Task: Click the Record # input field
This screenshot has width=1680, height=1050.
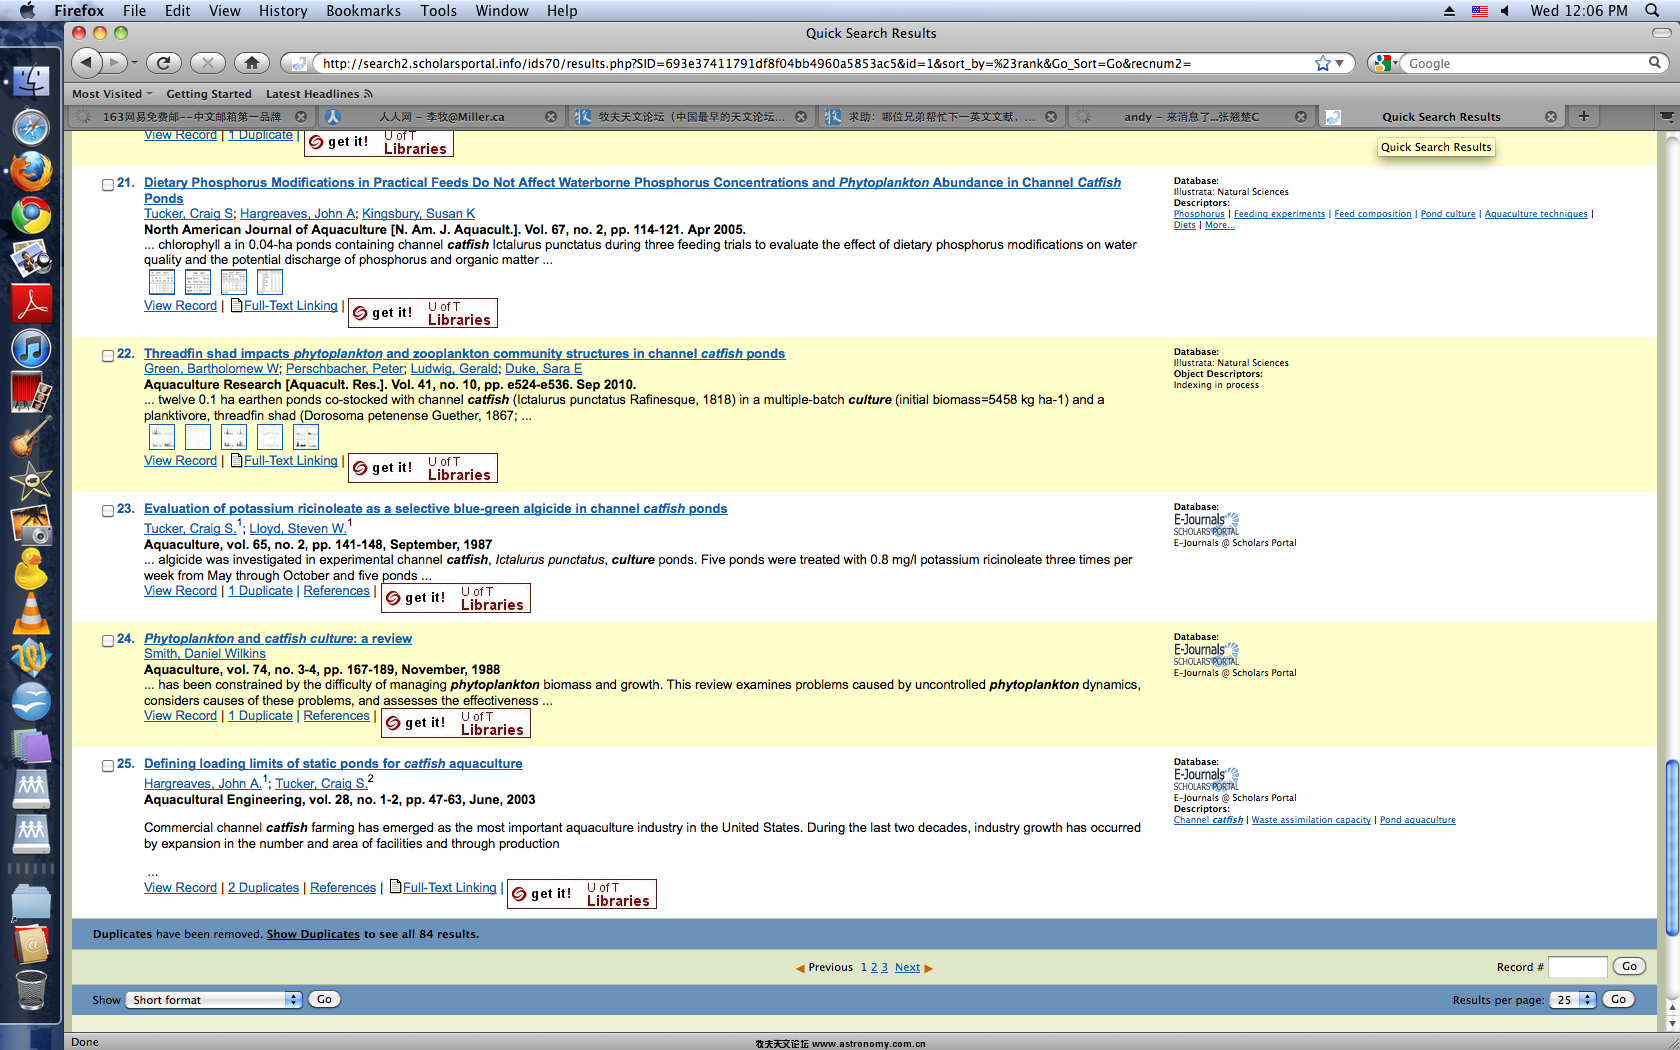Action: pyautogui.click(x=1577, y=966)
